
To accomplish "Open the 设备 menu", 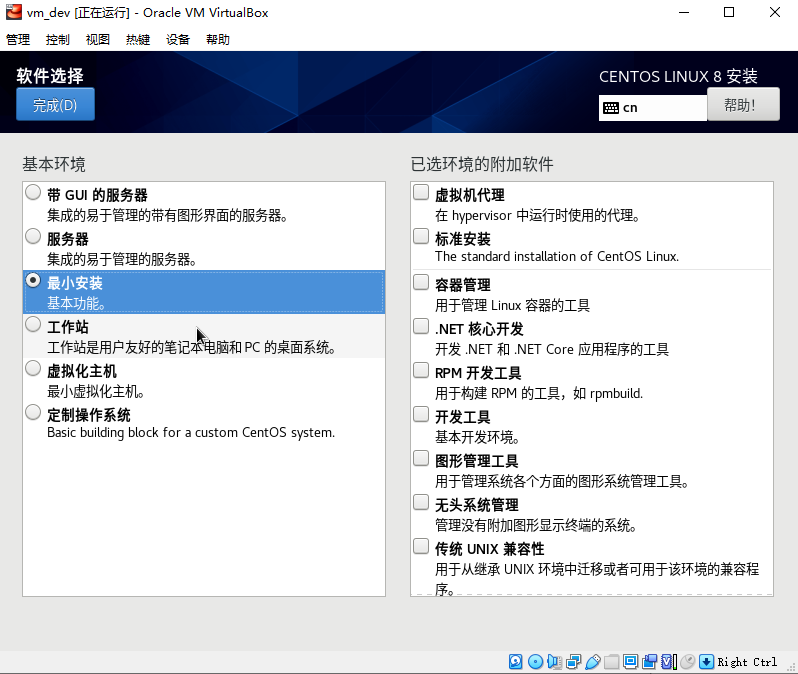I will (x=178, y=40).
